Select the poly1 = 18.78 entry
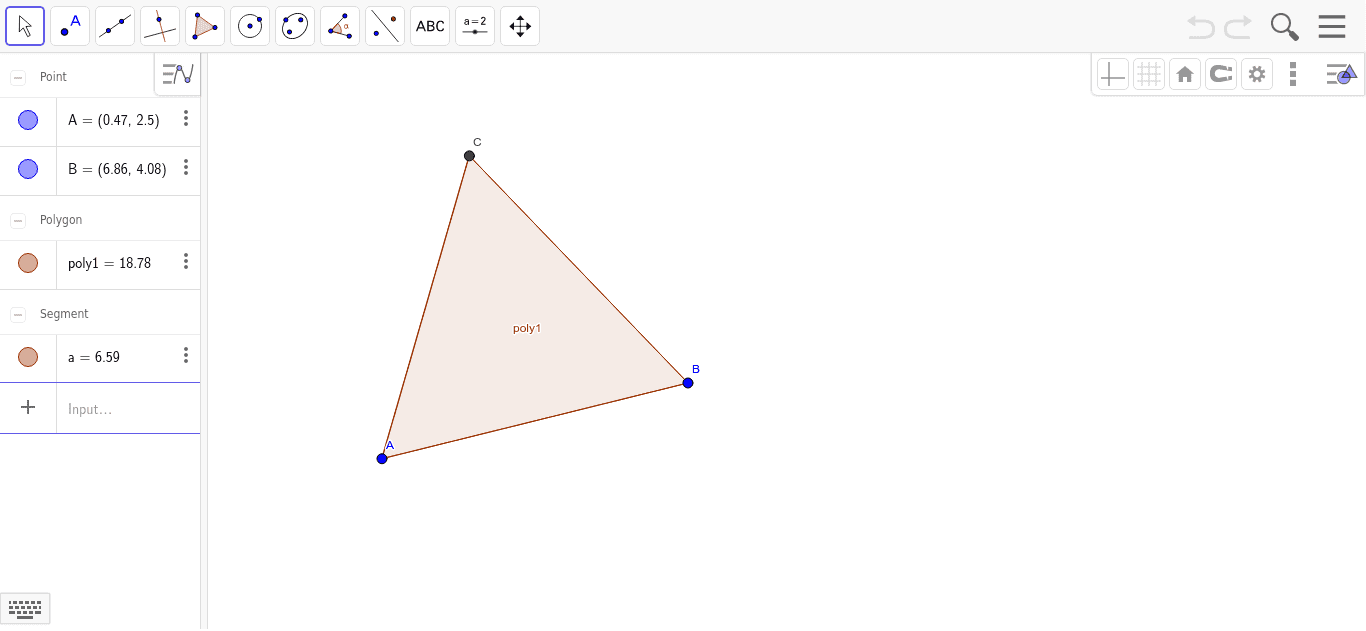The width and height of the screenshot is (1366, 631). [x=109, y=263]
